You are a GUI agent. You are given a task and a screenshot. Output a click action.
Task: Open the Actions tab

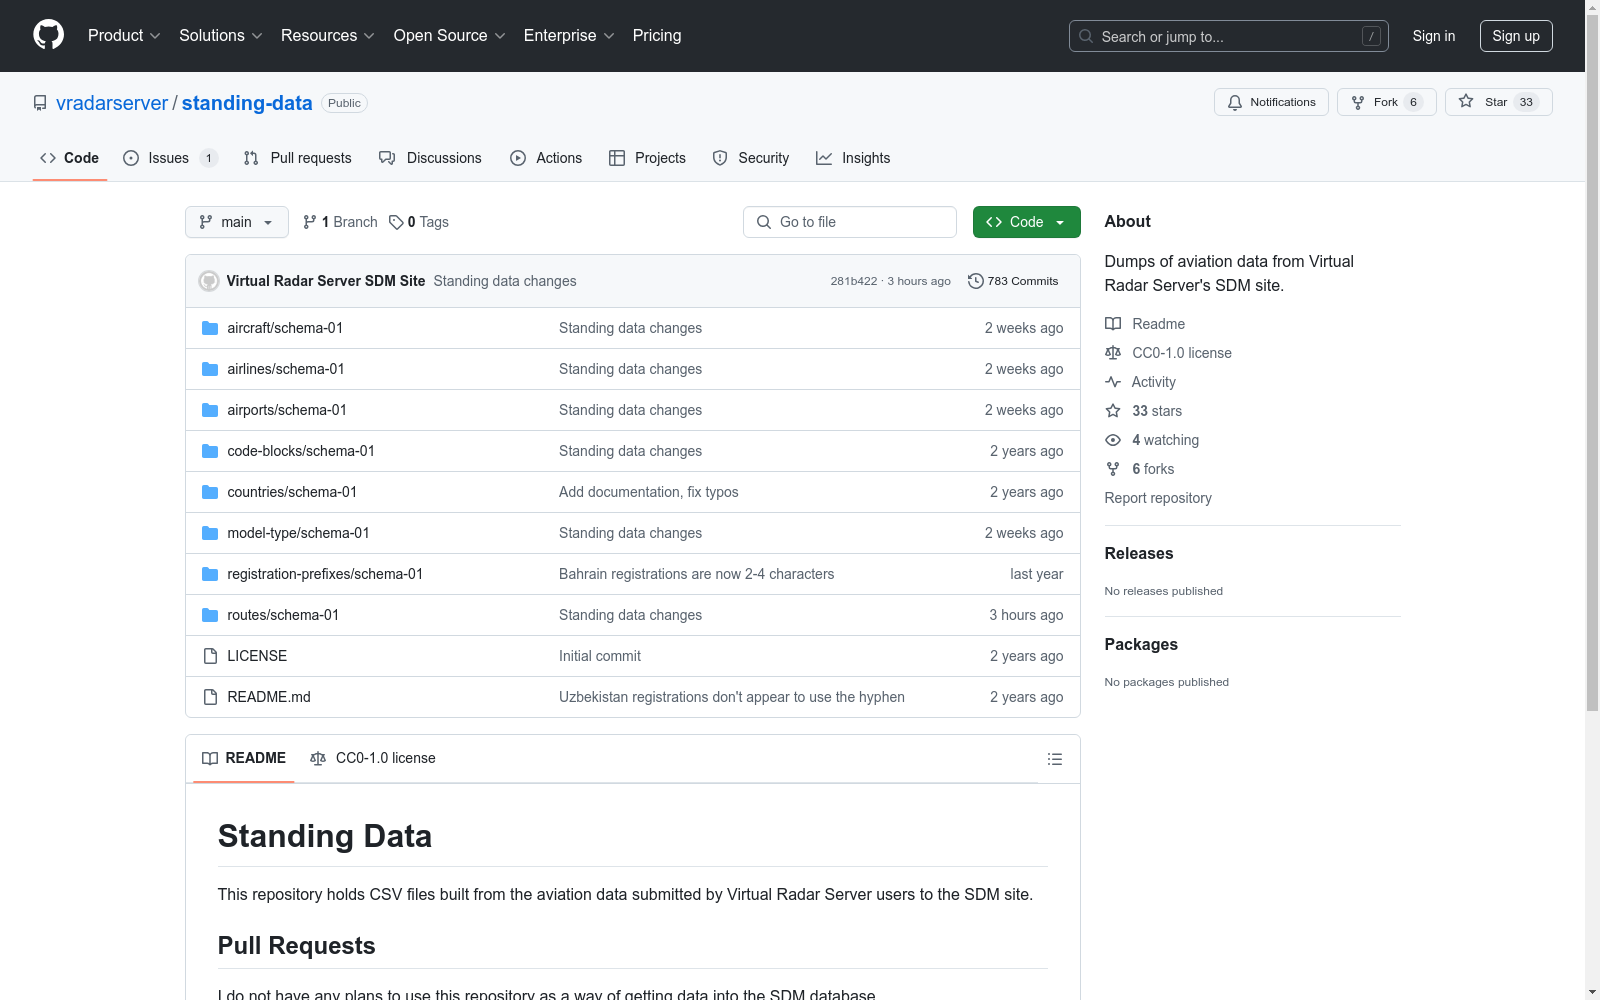[546, 158]
